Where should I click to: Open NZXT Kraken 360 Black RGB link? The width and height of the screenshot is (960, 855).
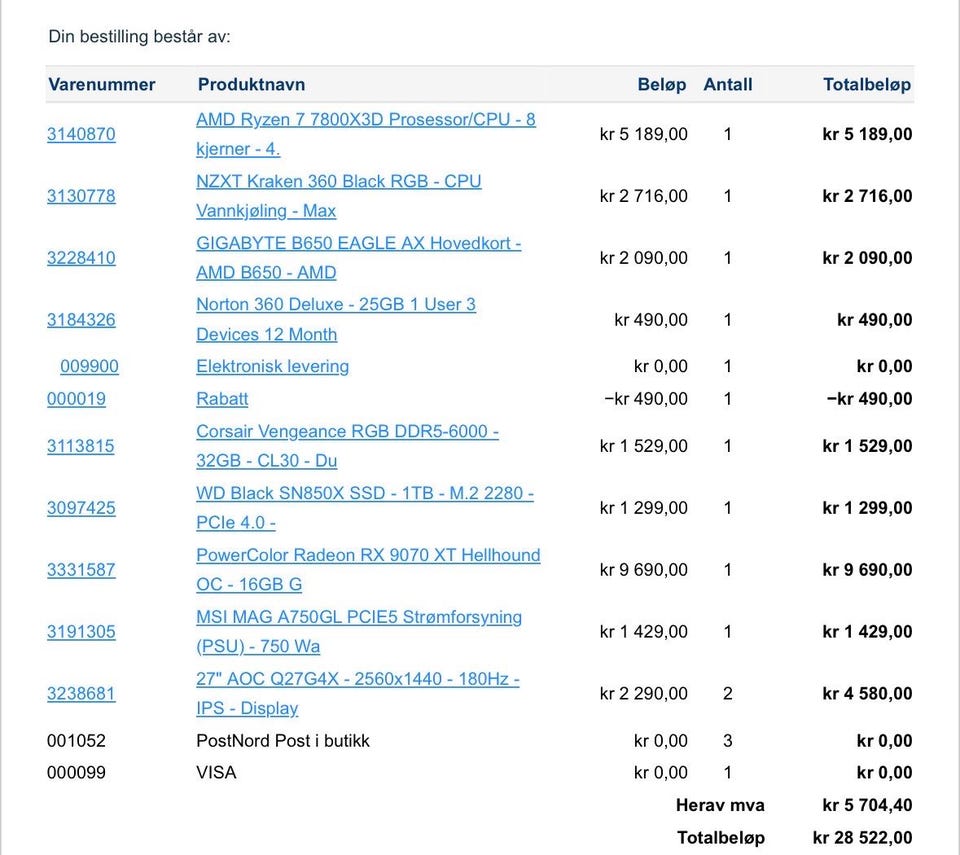click(x=339, y=196)
